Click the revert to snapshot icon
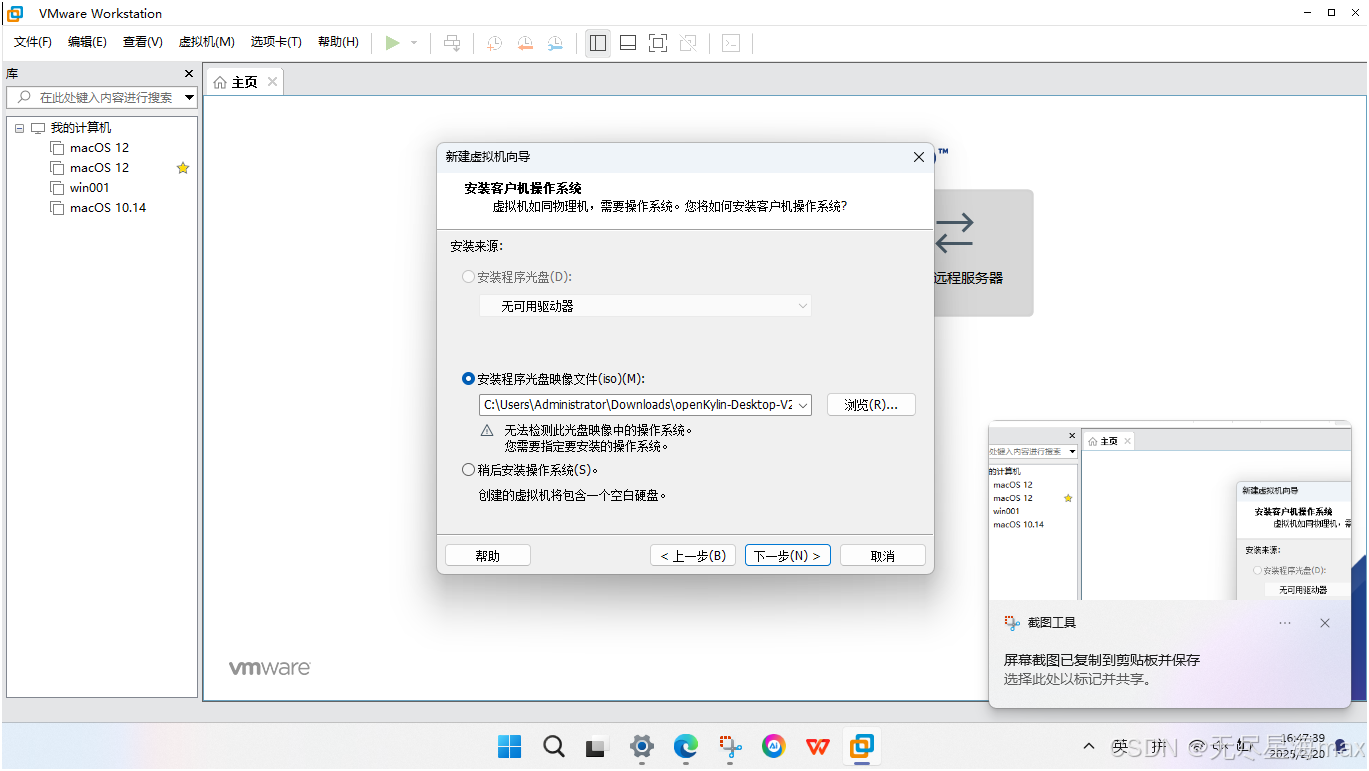This screenshot has width=1369, height=771. point(525,43)
